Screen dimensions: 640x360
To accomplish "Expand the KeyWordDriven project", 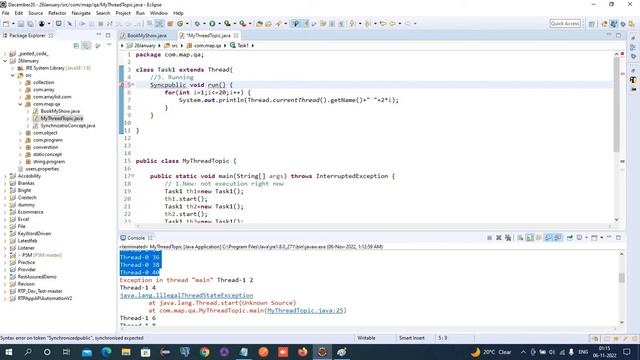I will click(5, 234).
